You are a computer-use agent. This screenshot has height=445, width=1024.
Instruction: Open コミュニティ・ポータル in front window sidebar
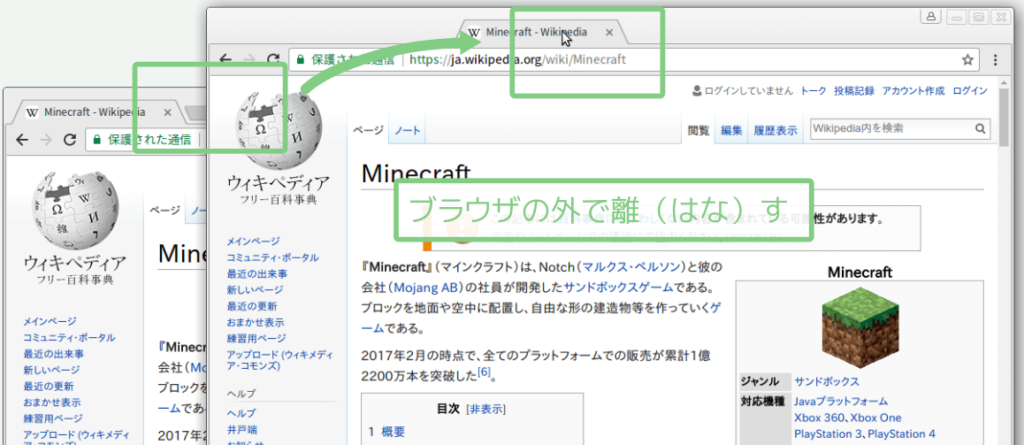click(273, 257)
